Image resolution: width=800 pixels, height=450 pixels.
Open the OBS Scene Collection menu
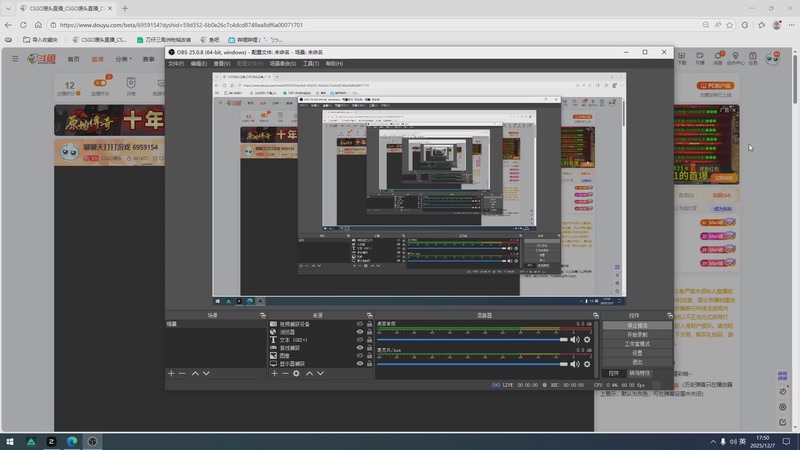tap(283, 64)
